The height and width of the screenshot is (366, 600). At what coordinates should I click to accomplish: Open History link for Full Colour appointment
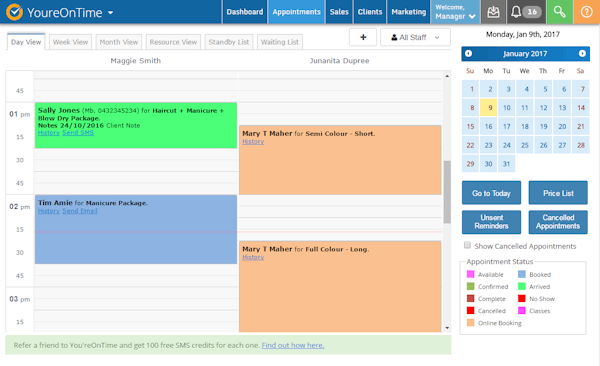coord(253,257)
